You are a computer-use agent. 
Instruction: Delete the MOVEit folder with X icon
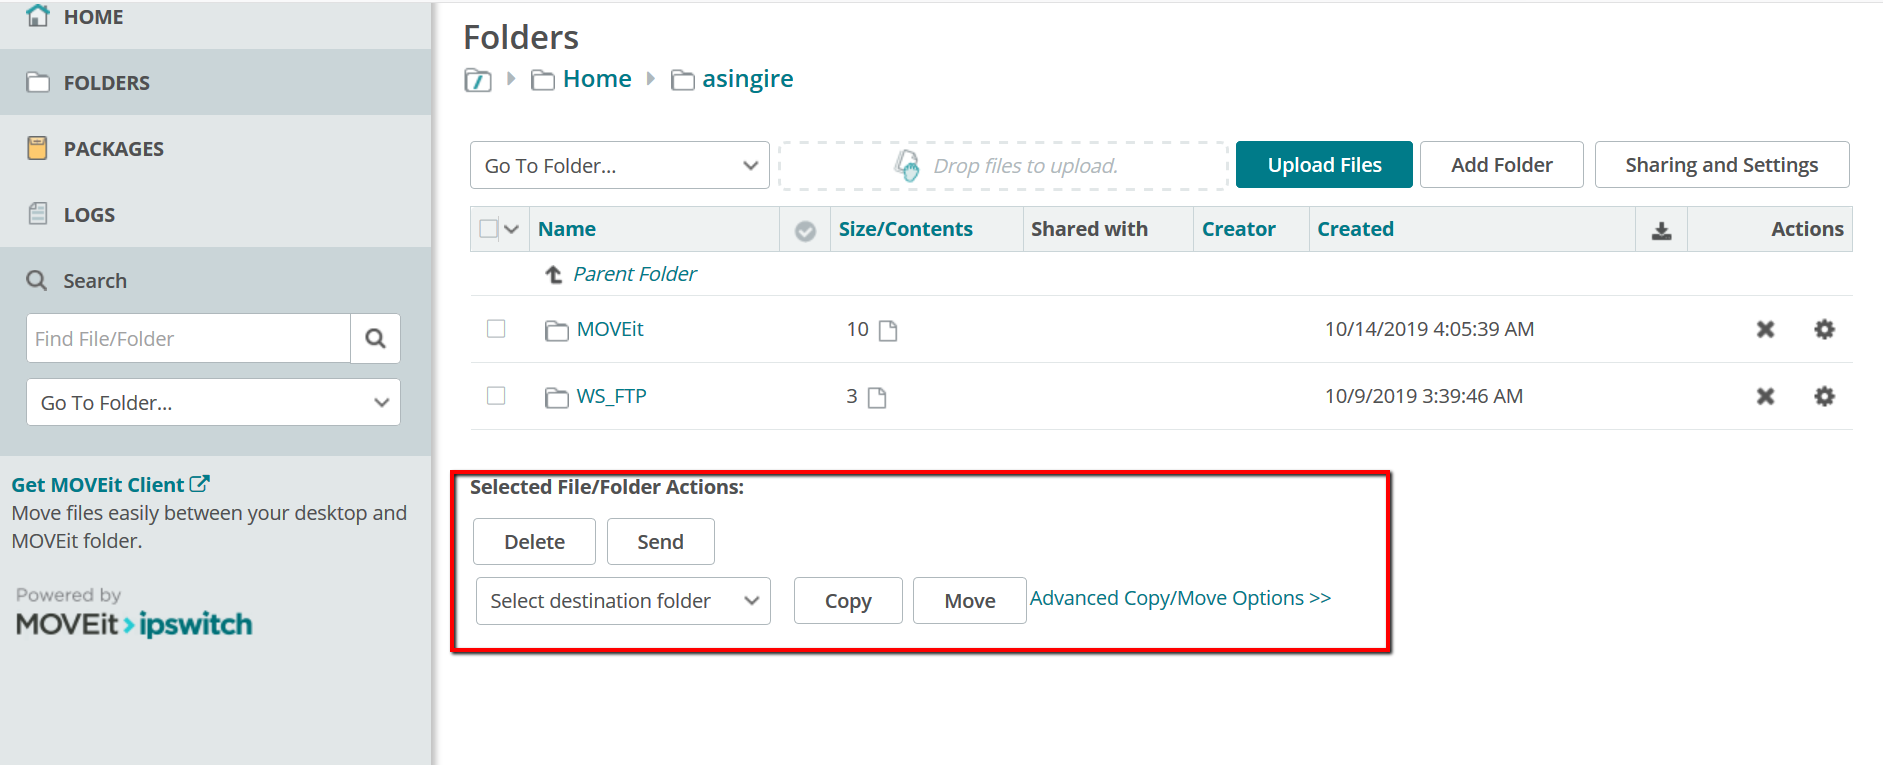point(1765,329)
